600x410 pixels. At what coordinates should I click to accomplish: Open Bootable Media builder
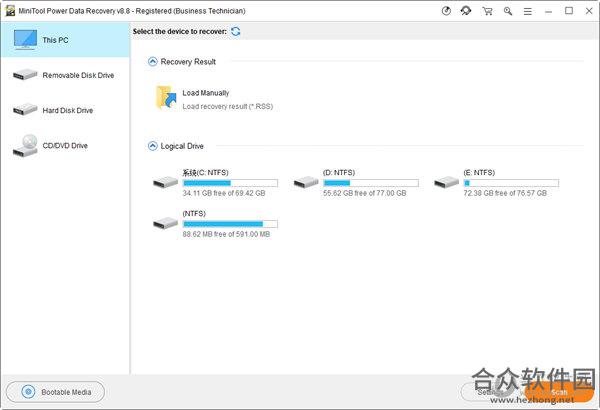click(x=55, y=392)
